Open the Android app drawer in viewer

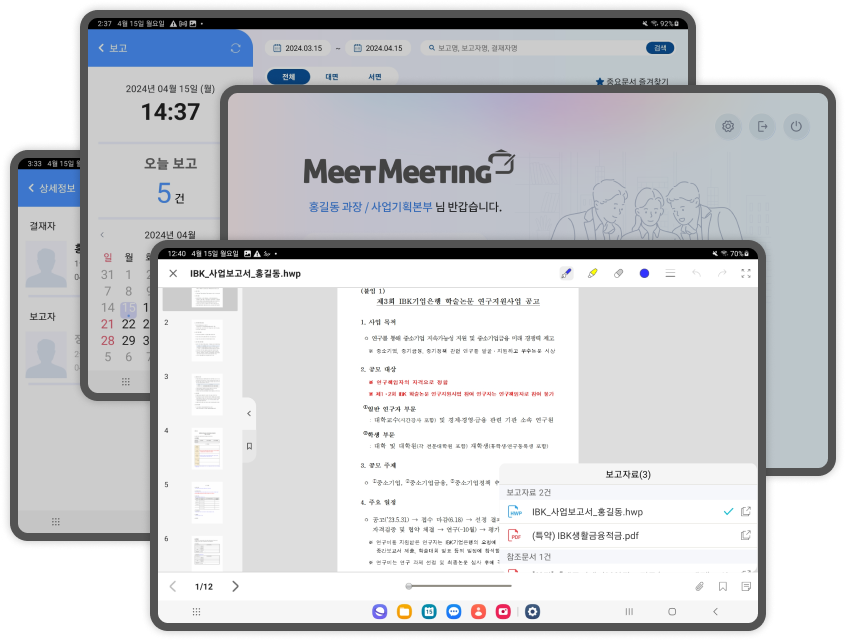196,612
